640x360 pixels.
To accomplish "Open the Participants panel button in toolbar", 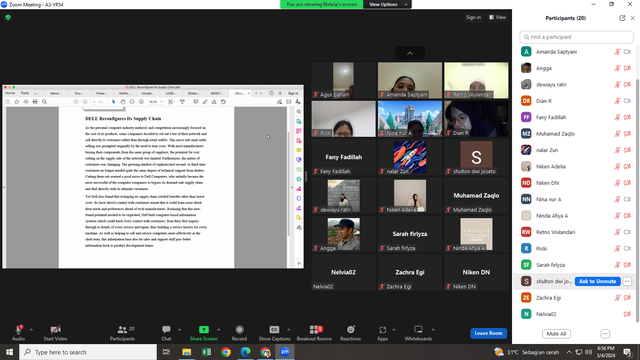I will [122, 333].
